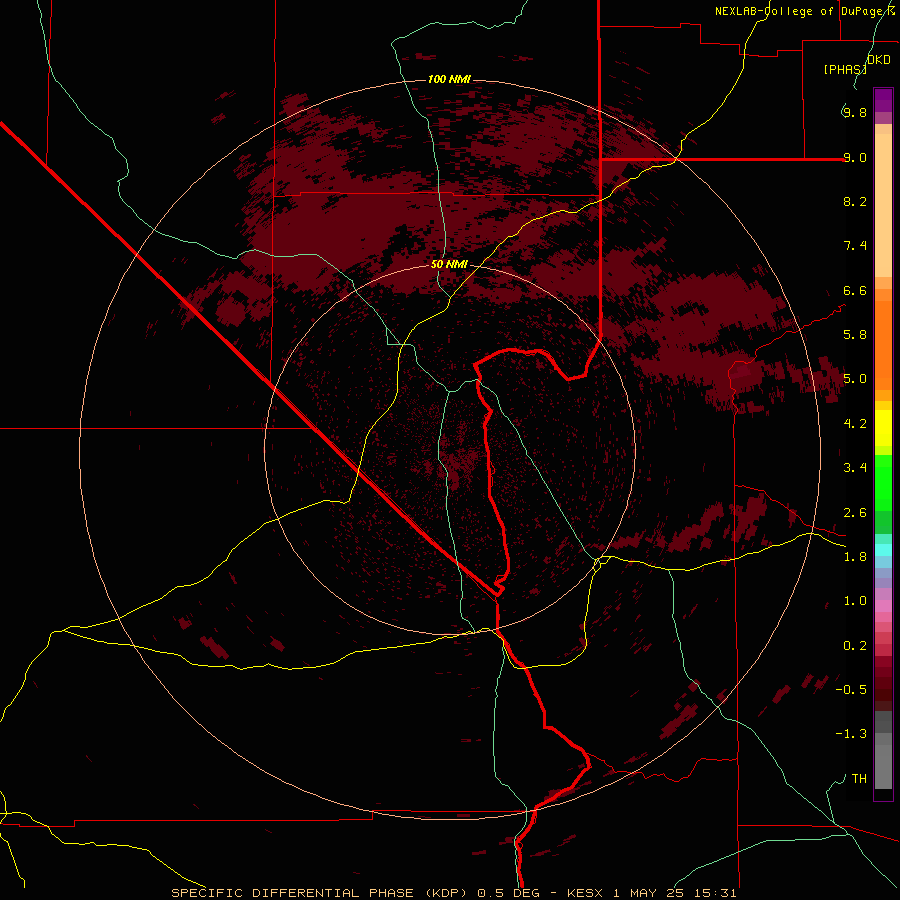Click the [PHAS] units label

845,69
